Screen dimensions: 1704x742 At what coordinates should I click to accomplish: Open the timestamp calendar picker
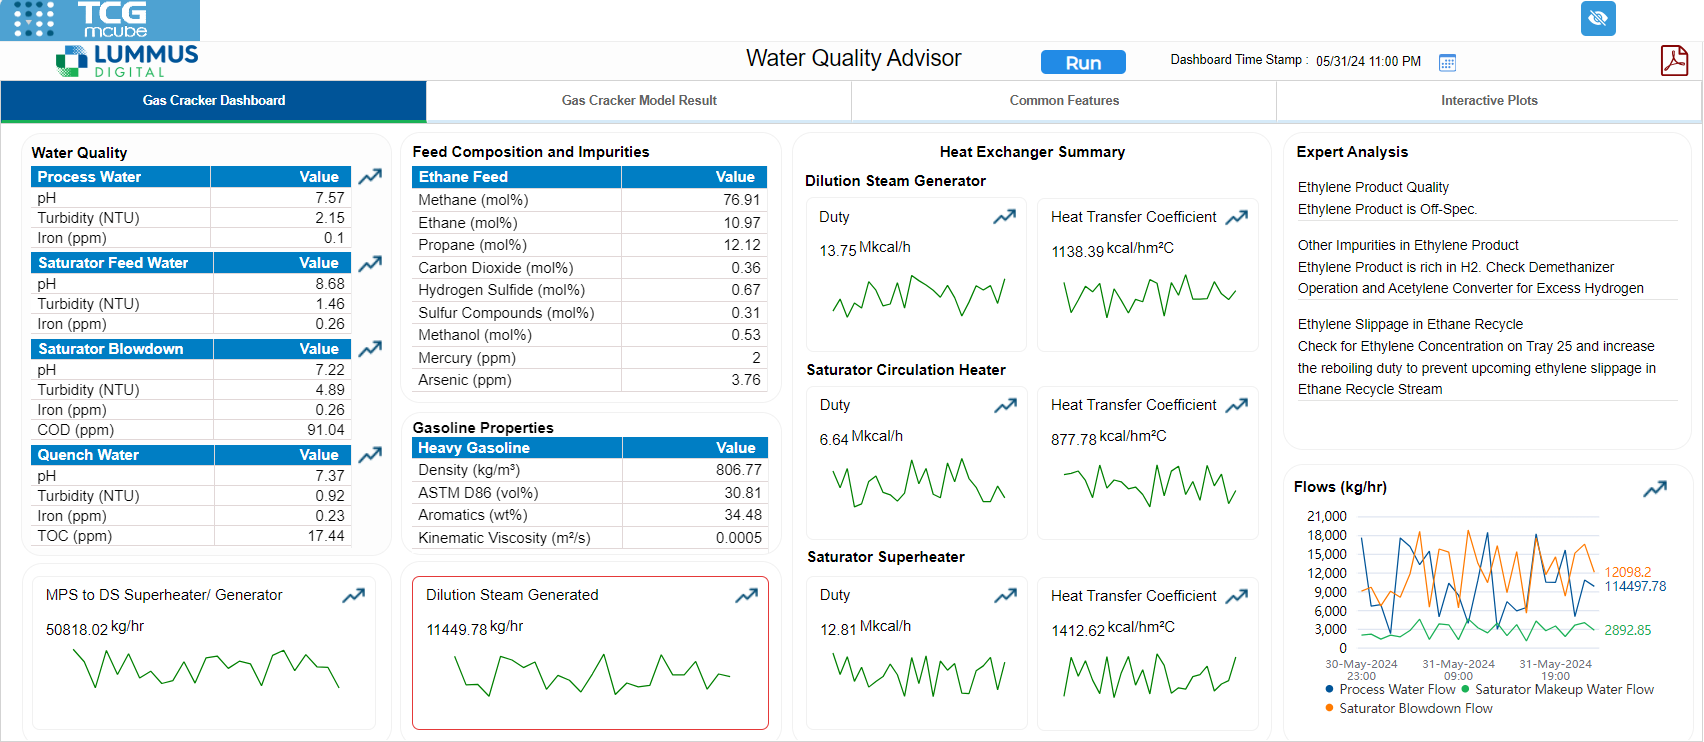1447,63
